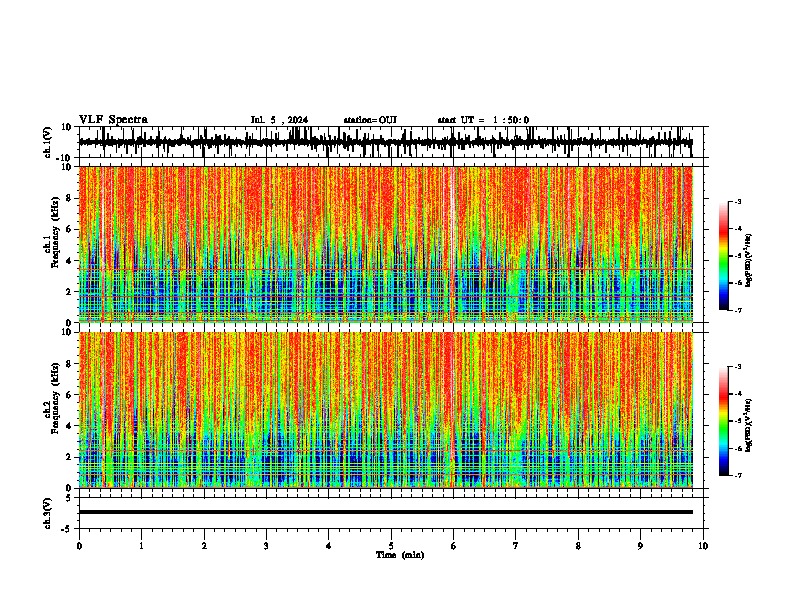The image size is (792, 612).
Task: Click the 'Time (min)' axis label
Action: click(400, 555)
